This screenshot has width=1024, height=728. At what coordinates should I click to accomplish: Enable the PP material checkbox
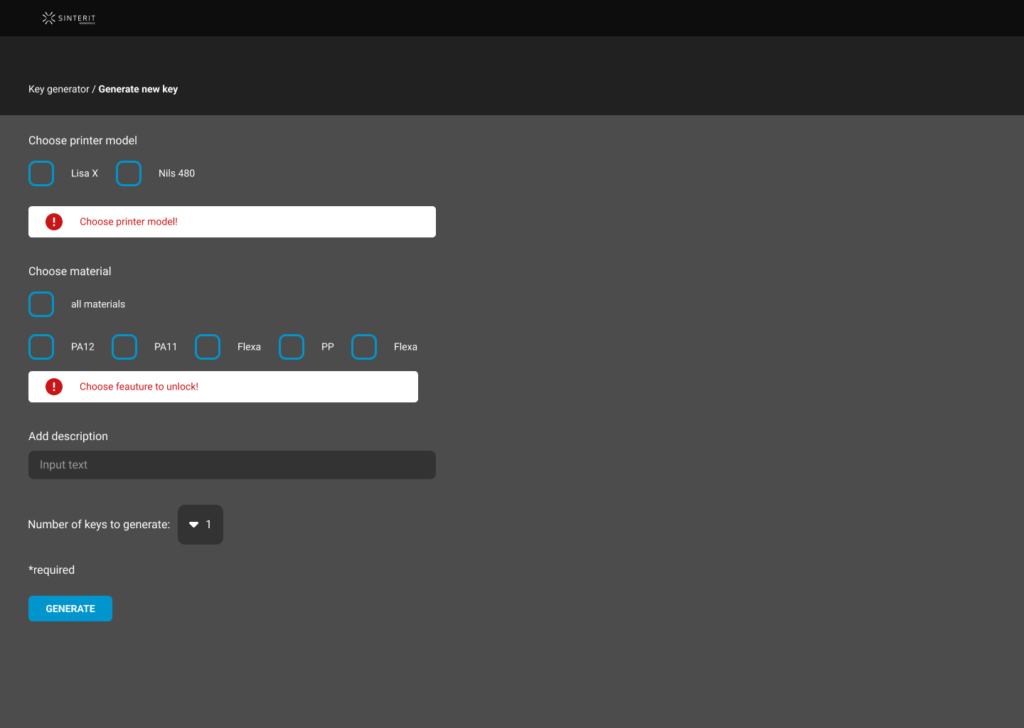coord(291,347)
